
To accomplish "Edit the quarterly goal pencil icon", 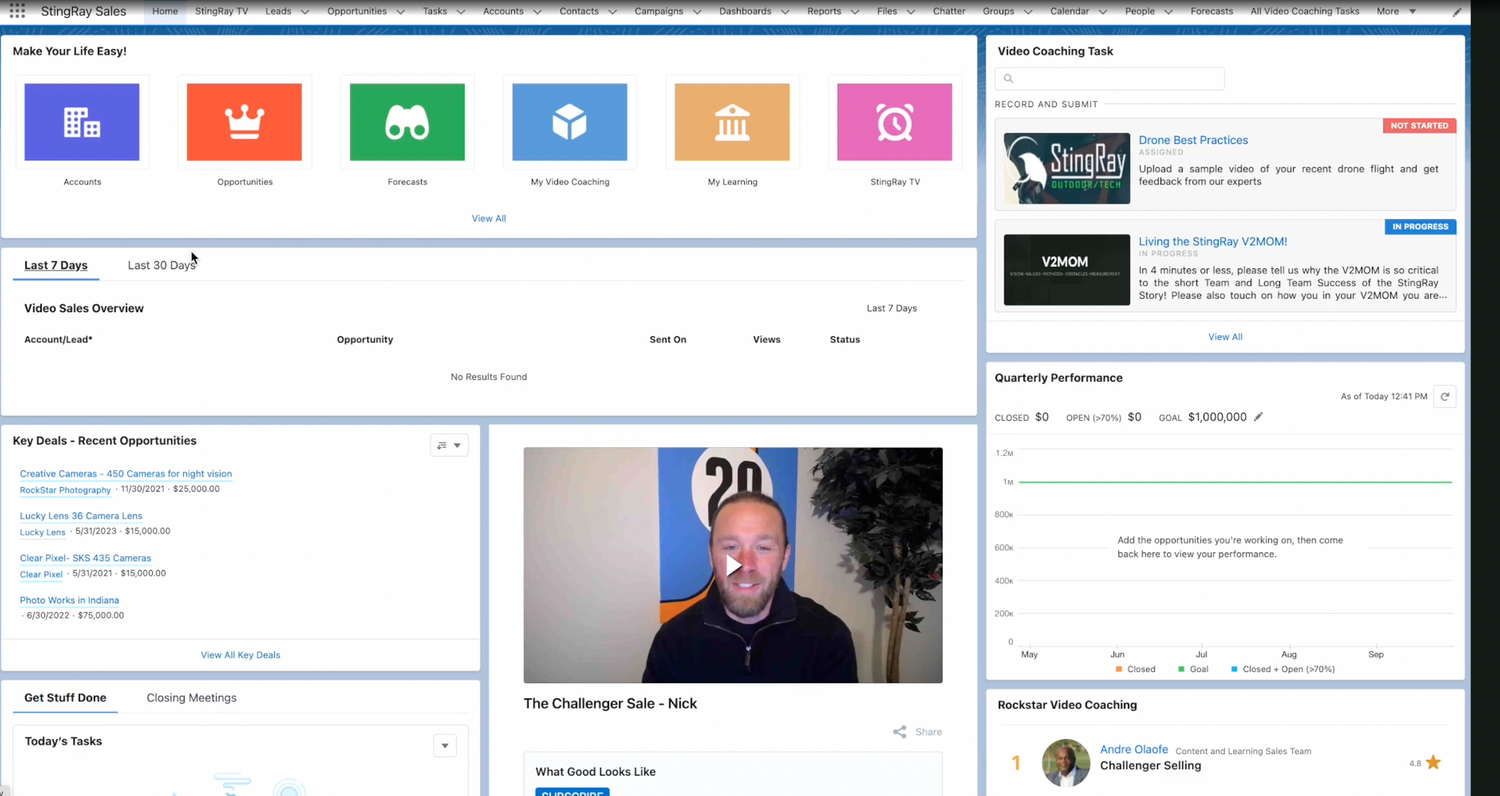I will pyautogui.click(x=1258, y=417).
